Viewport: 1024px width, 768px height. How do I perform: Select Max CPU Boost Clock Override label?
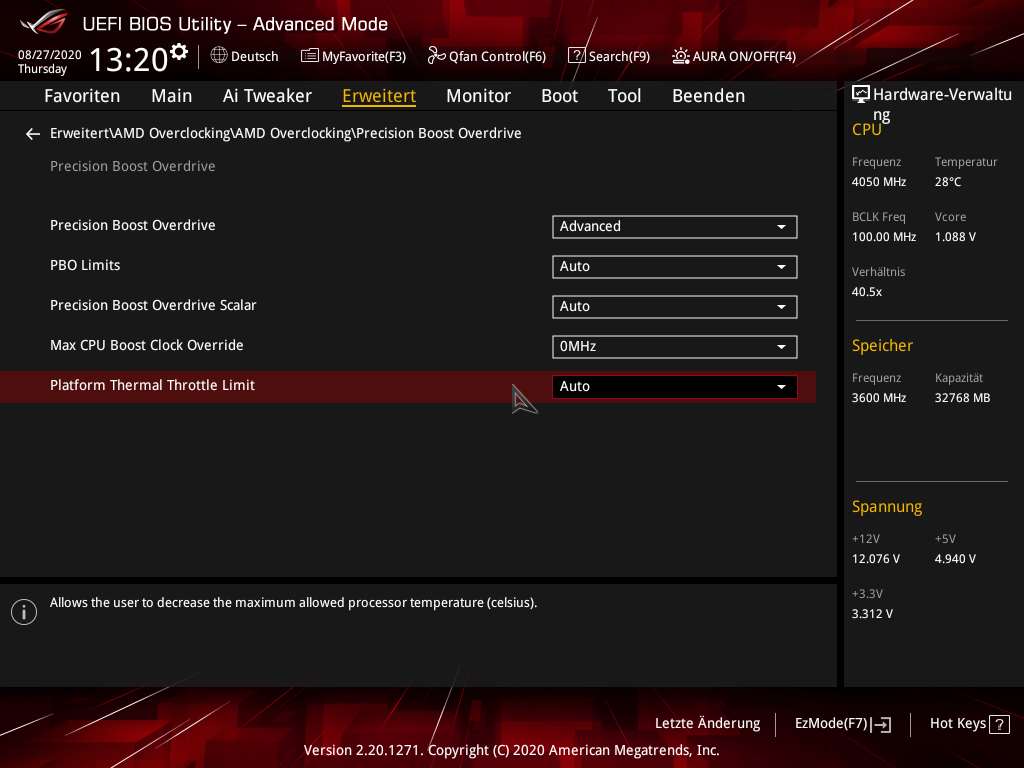tap(146, 345)
